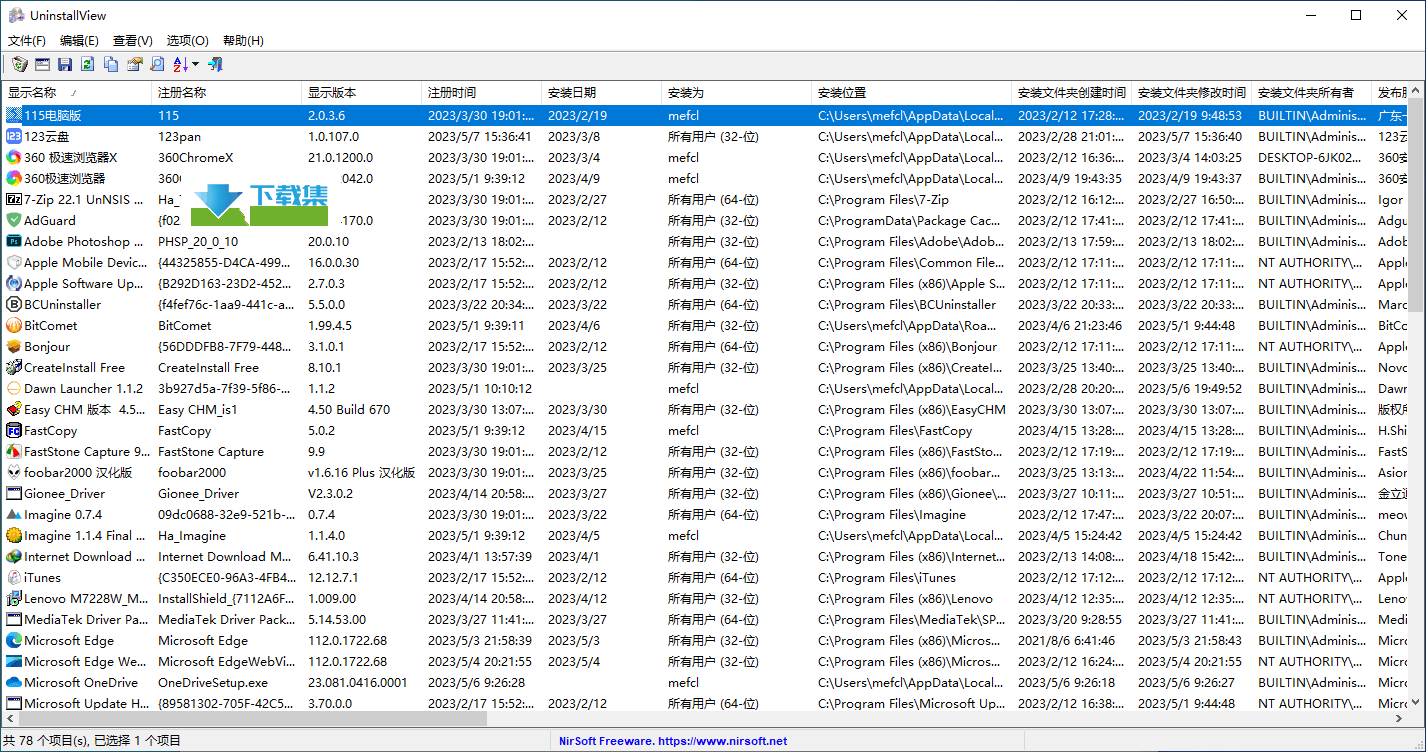Sort by the 显示名称 column header
Image resolution: width=1426 pixels, height=752 pixels.
coord(76,92)
